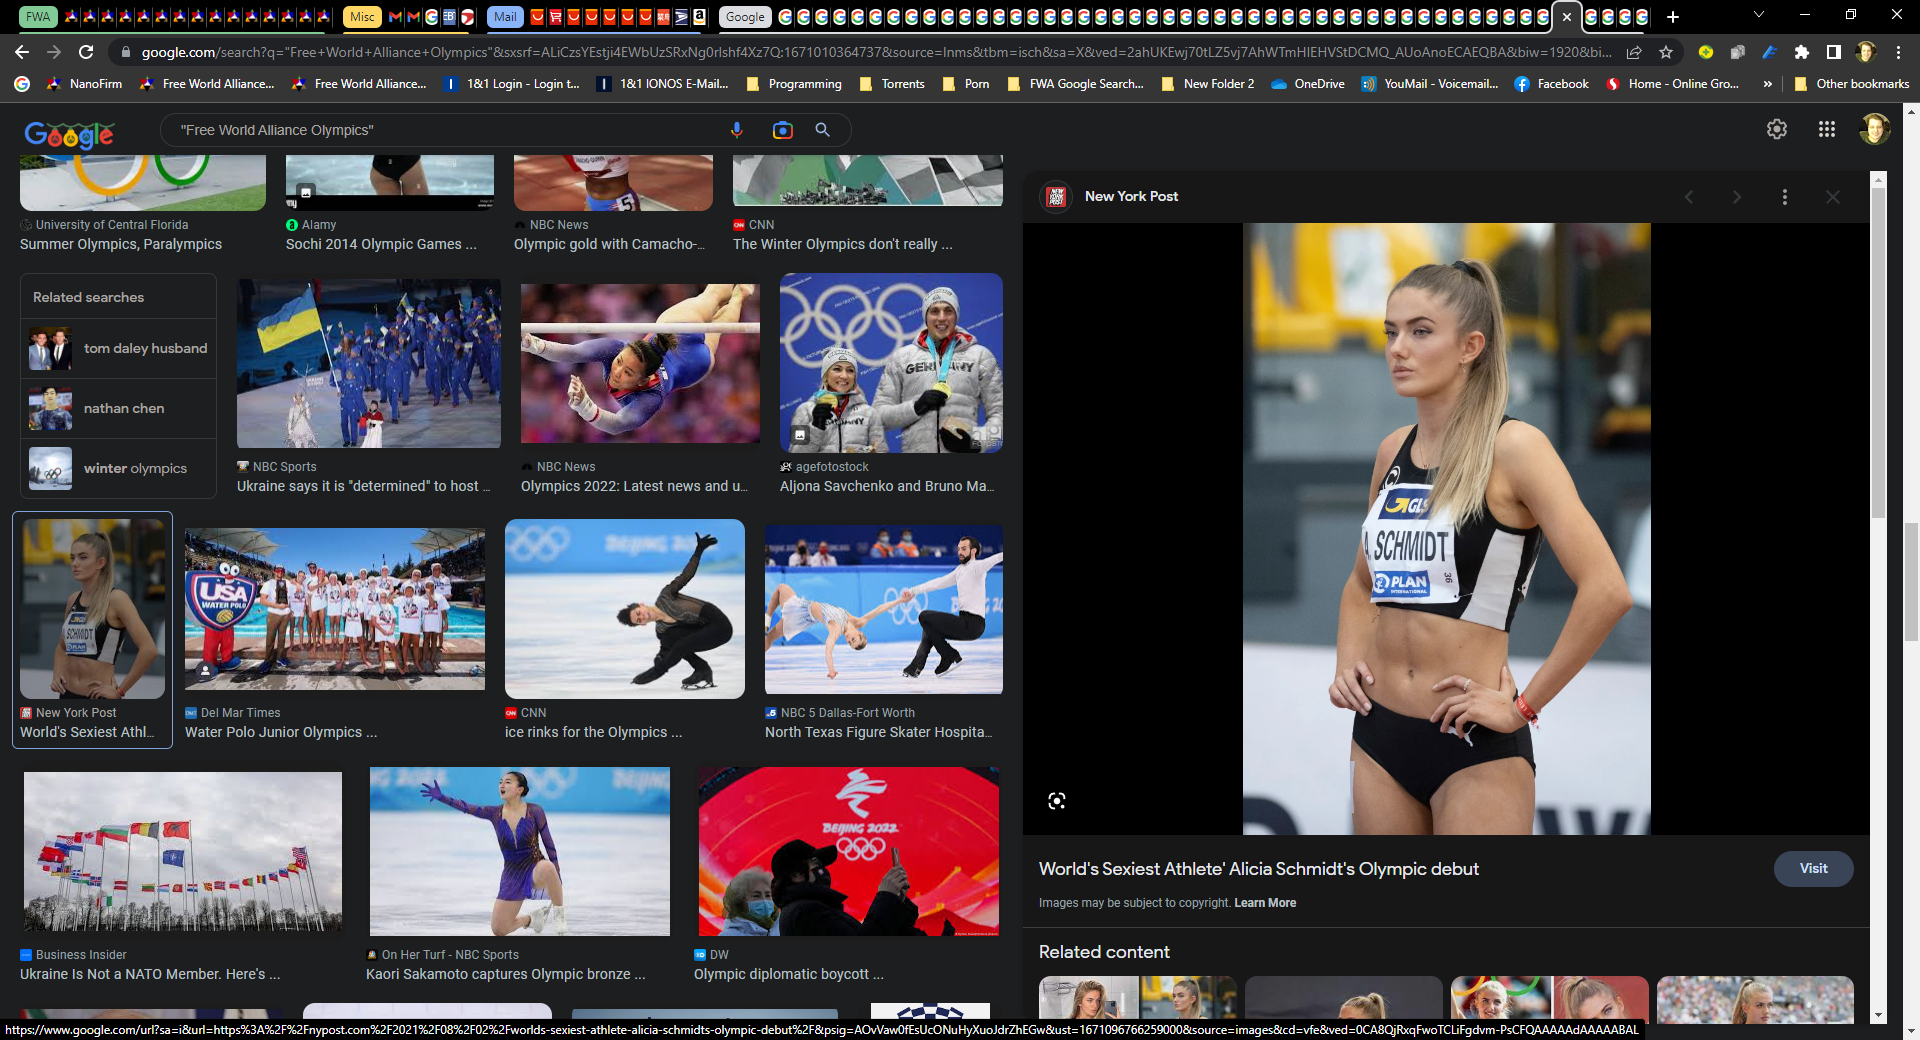Toggle the browser side panel

[x=1833, y=52]
